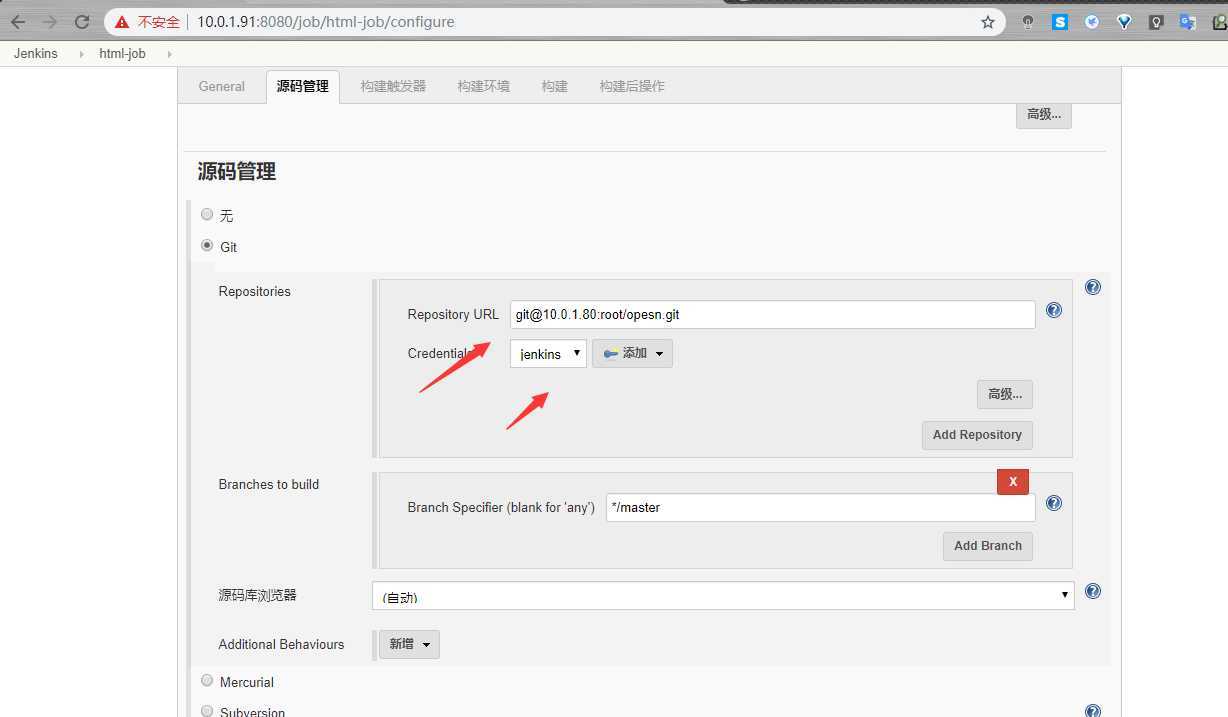Image resolution: width=1228 pixels, height=717 pixels.
Task: Open help for Branch Specifier field
Action: [1054, 503]
